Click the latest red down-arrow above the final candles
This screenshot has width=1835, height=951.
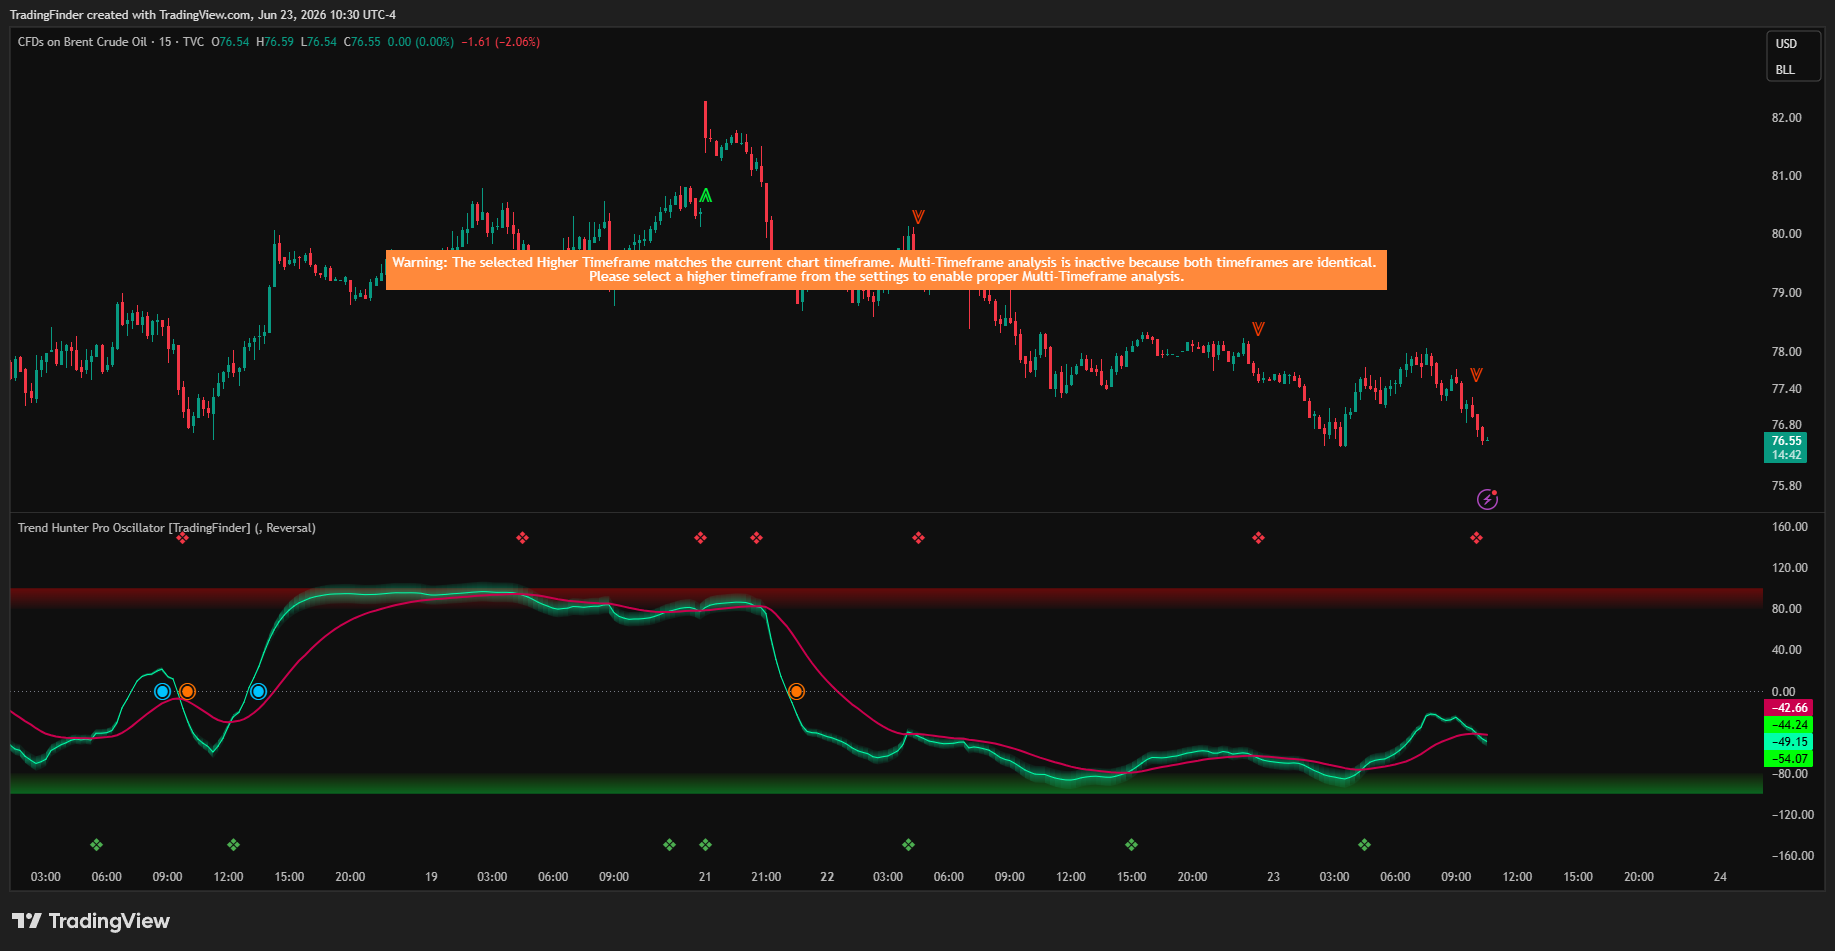click(1476, 375)
